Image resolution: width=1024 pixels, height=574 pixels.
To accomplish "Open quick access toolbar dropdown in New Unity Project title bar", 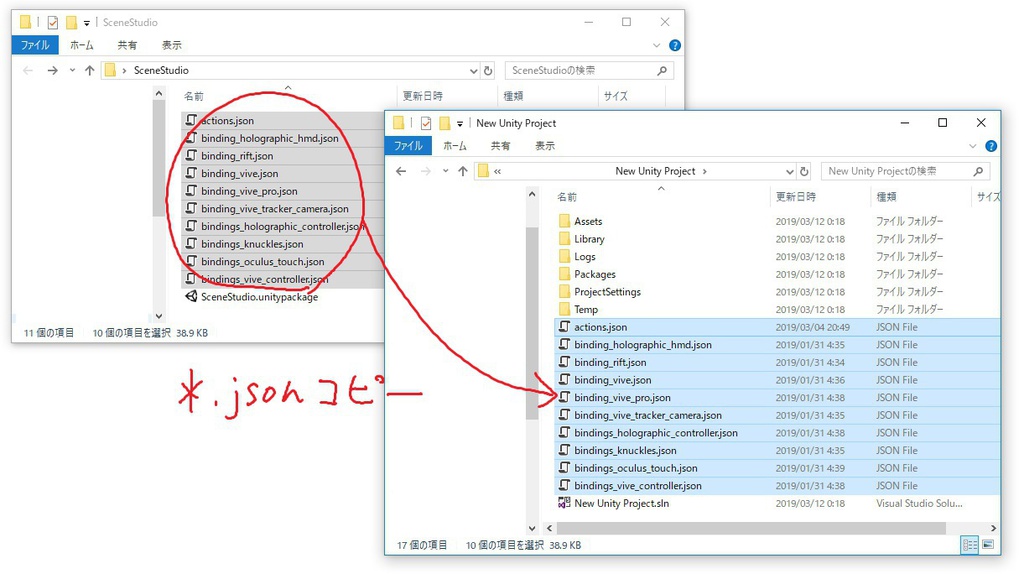I will 460,124.
